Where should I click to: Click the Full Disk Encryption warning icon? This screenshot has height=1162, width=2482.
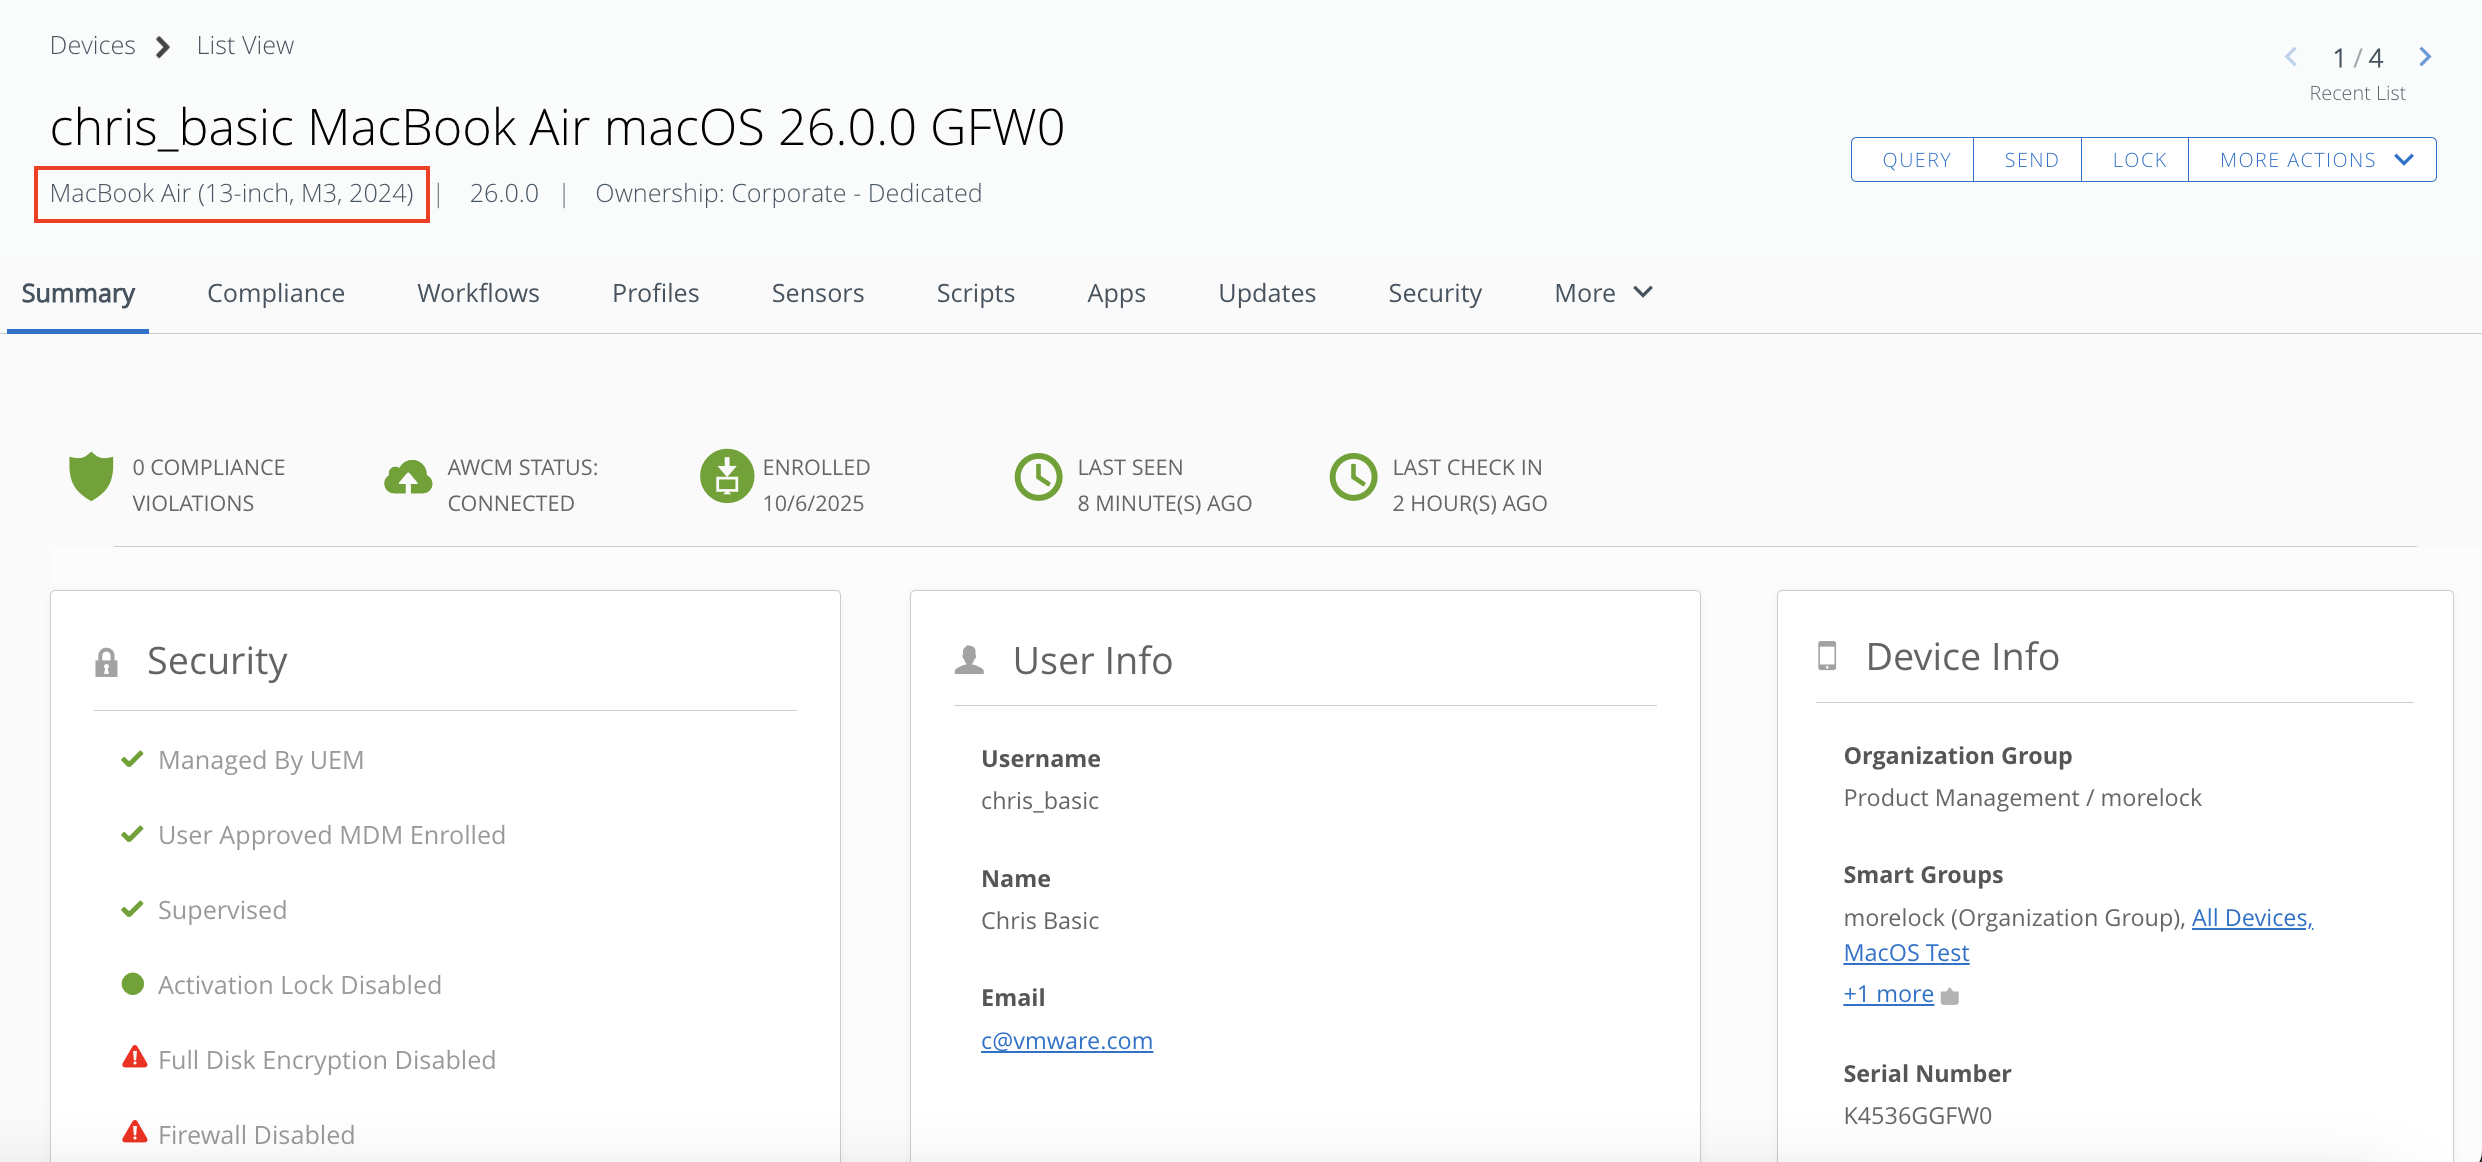pyautogui.click(x=134, y=1058)
